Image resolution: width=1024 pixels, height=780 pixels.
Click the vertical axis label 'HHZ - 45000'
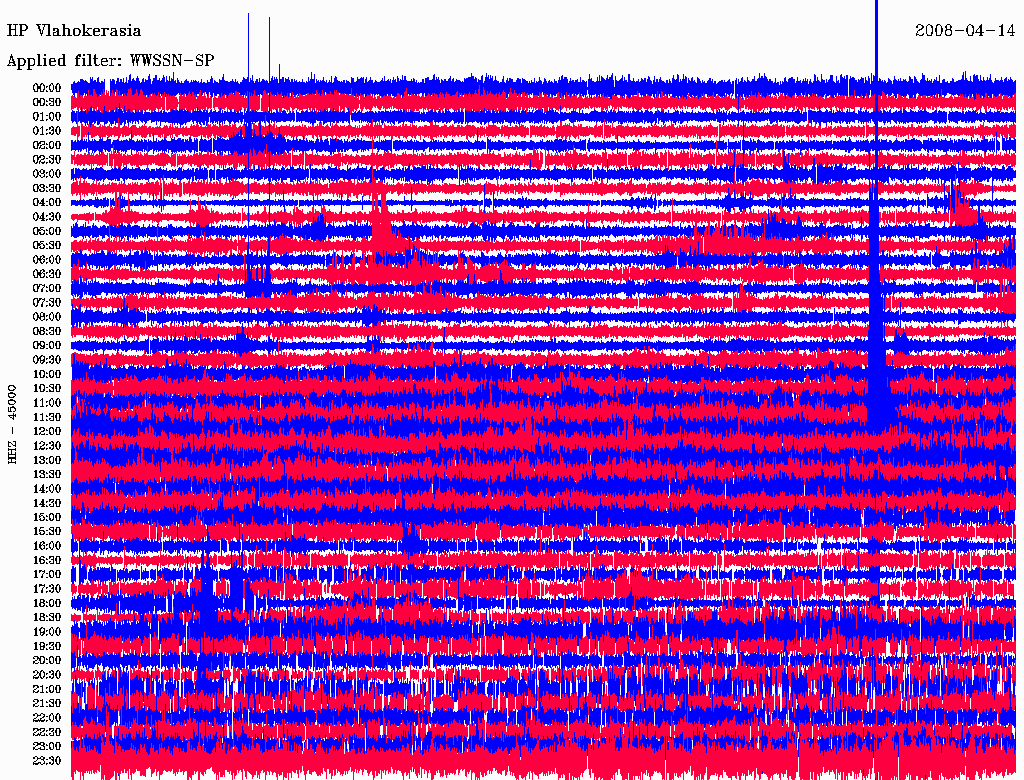(x=12, y=425)
